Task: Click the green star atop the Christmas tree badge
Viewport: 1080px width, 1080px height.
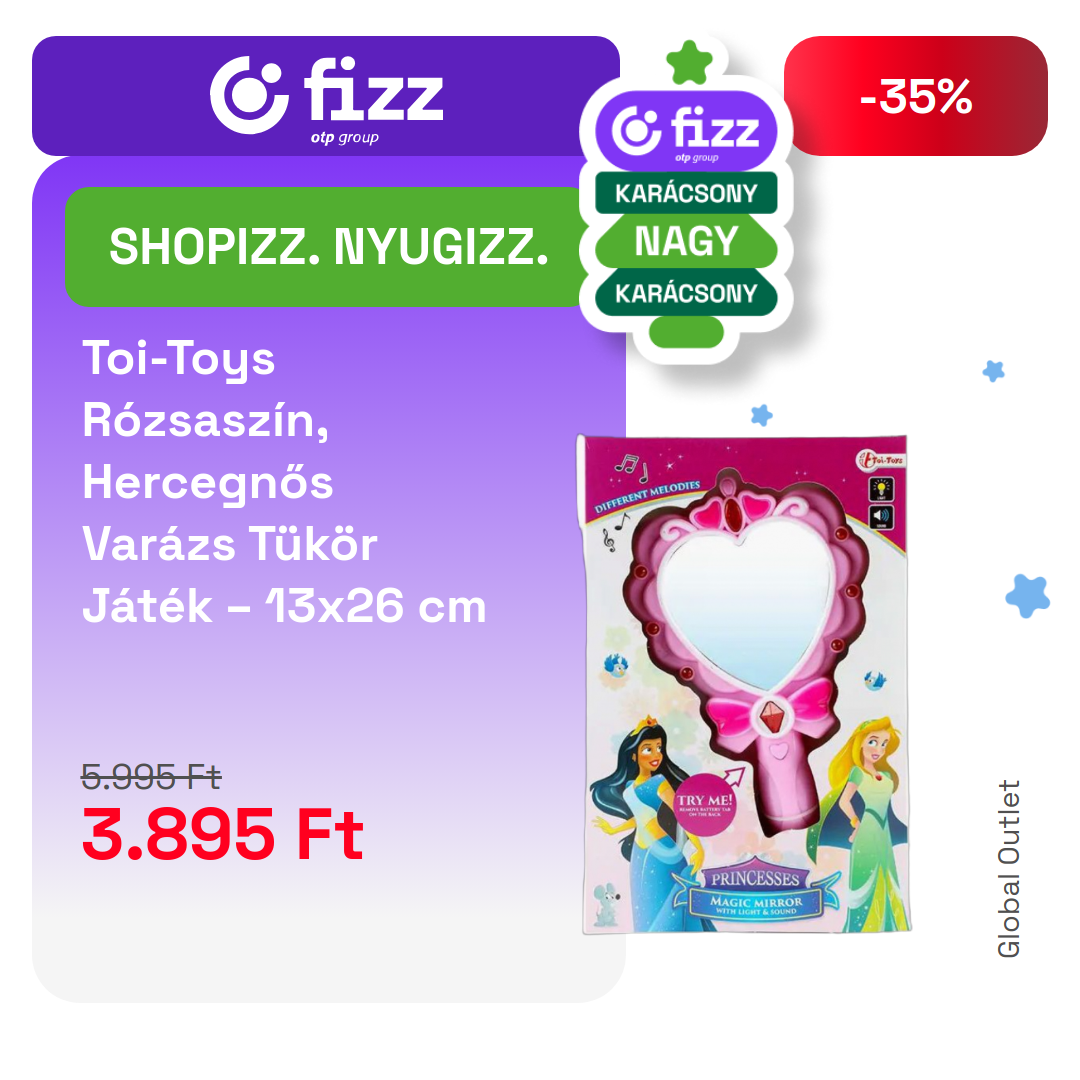Action: click(x=689, y=63)
